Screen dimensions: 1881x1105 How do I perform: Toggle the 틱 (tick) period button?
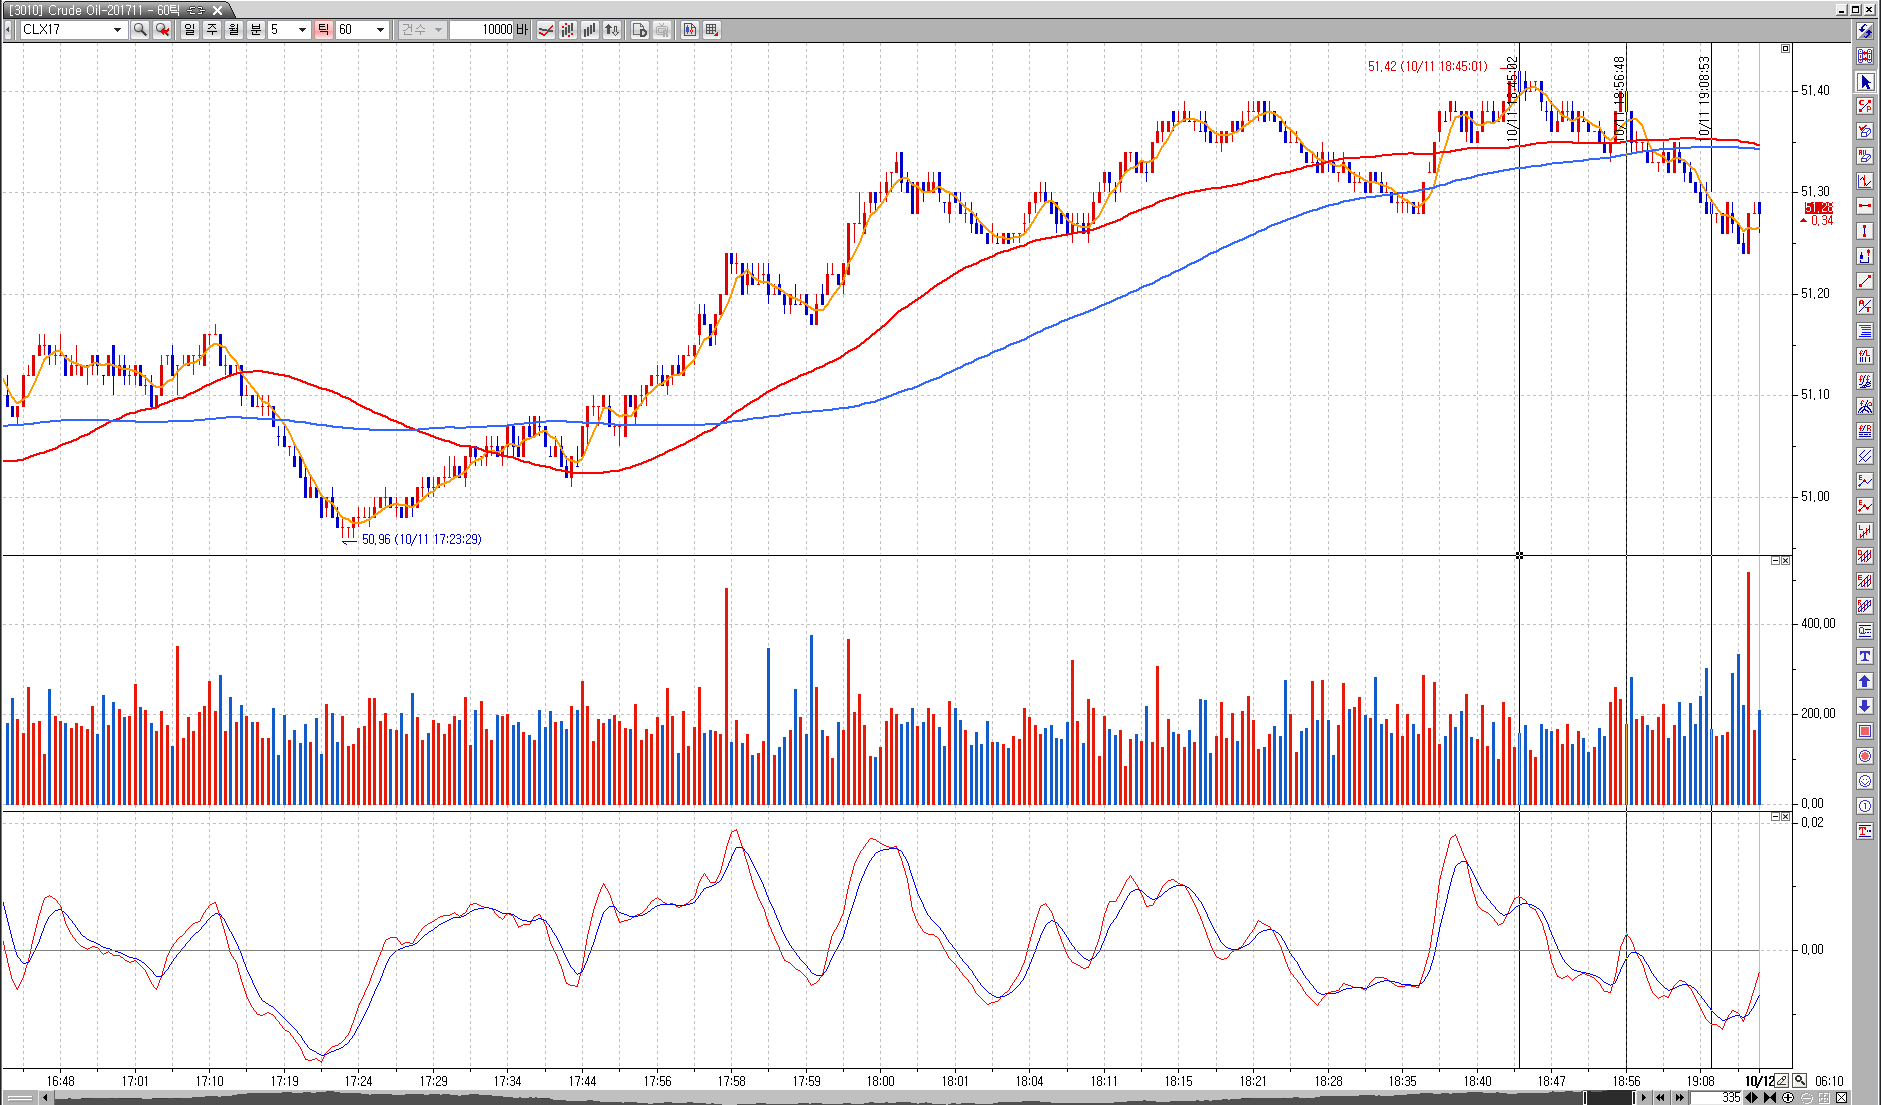[323, 30]
